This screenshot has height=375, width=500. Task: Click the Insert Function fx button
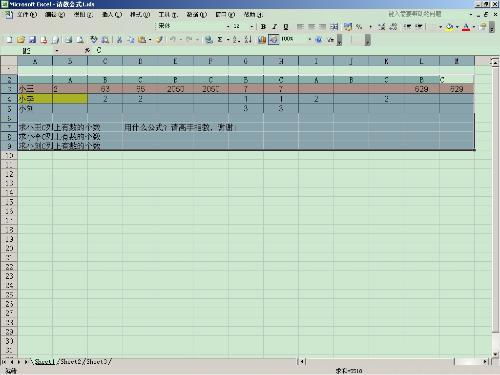point(87,50)
